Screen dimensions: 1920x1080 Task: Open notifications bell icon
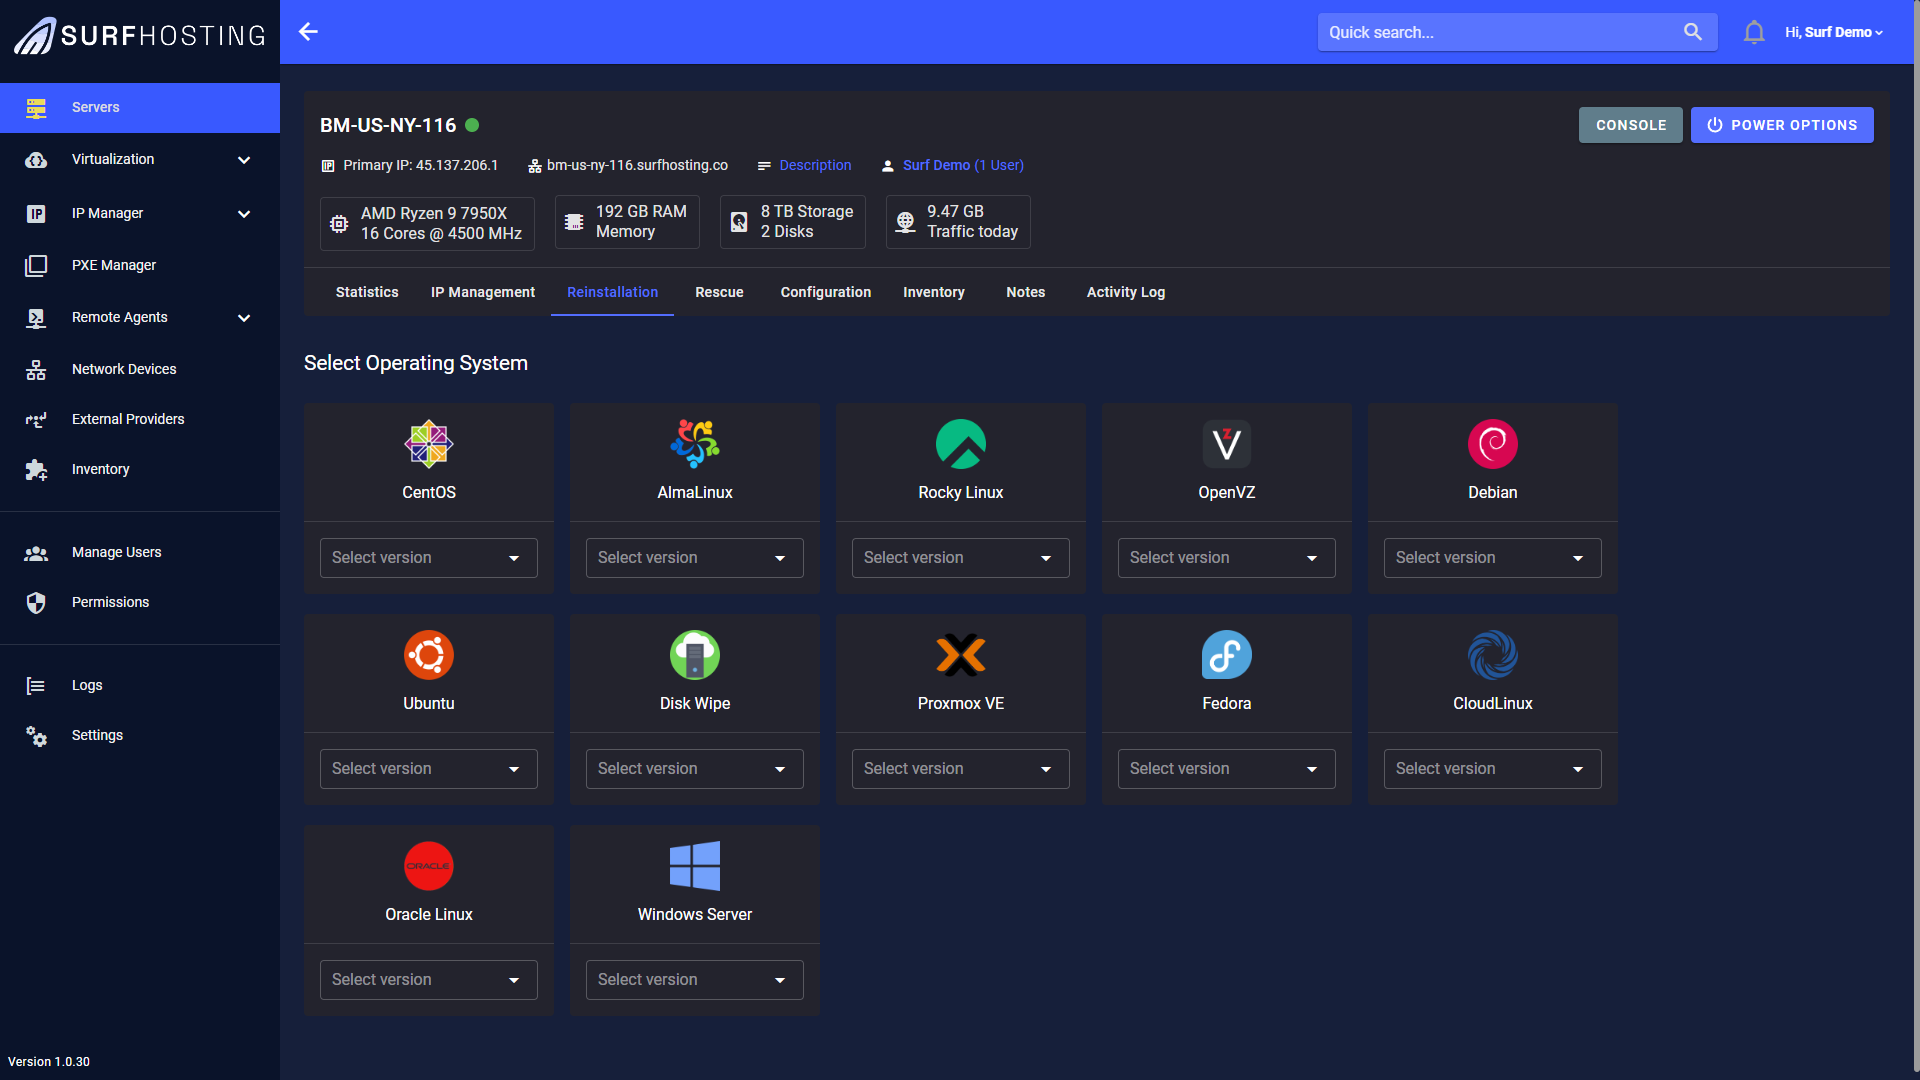click(x=1754, y=32)
